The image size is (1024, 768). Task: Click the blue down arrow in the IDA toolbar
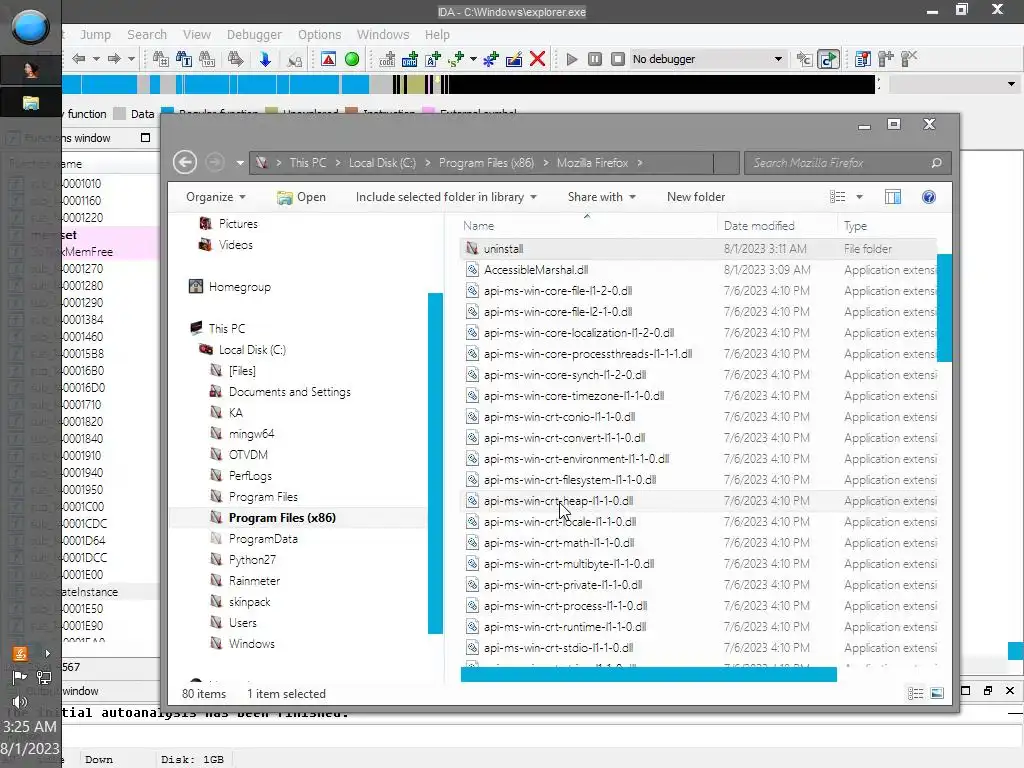click(265, 59)
